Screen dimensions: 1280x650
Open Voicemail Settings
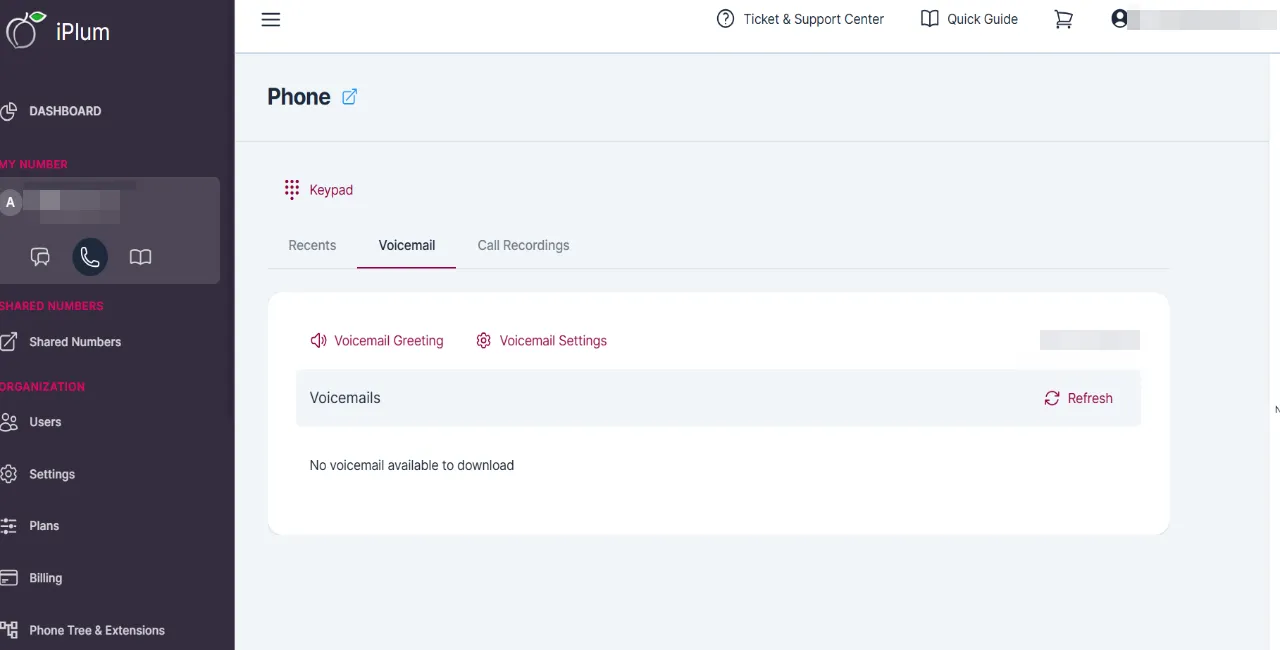(541, 341)
